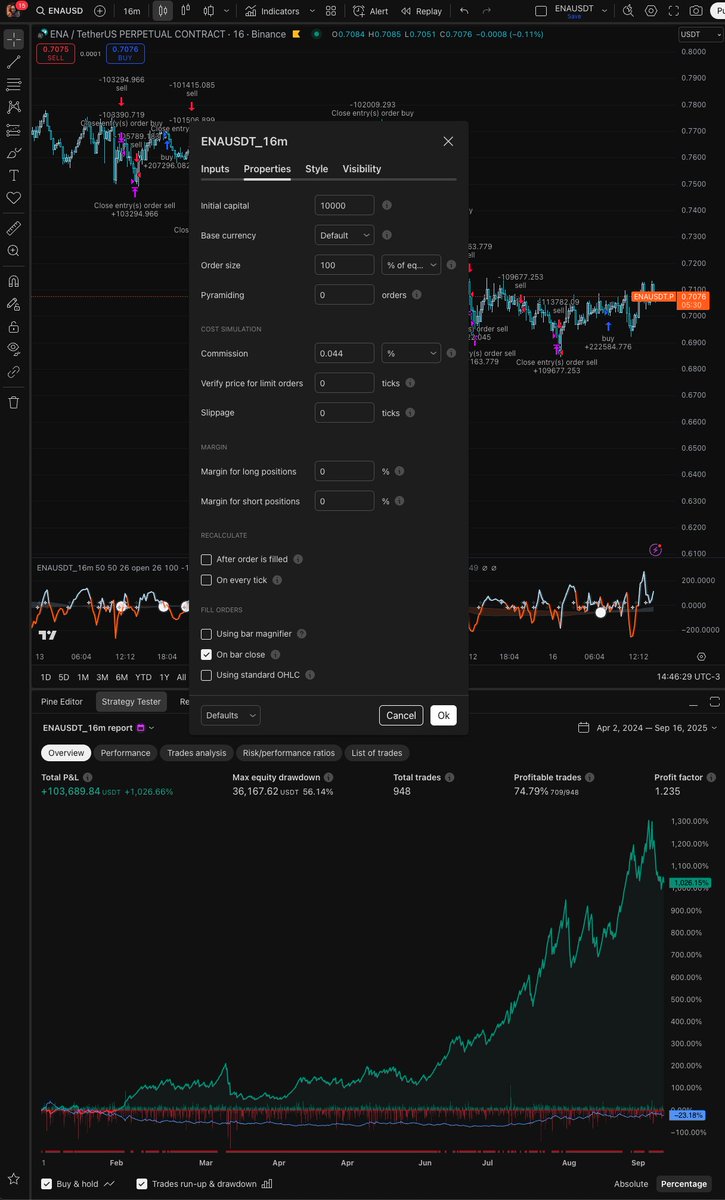This screenshot has width=725, height=1200.
Task: Confirm settings with Ok button
Action: click(443, 715)
